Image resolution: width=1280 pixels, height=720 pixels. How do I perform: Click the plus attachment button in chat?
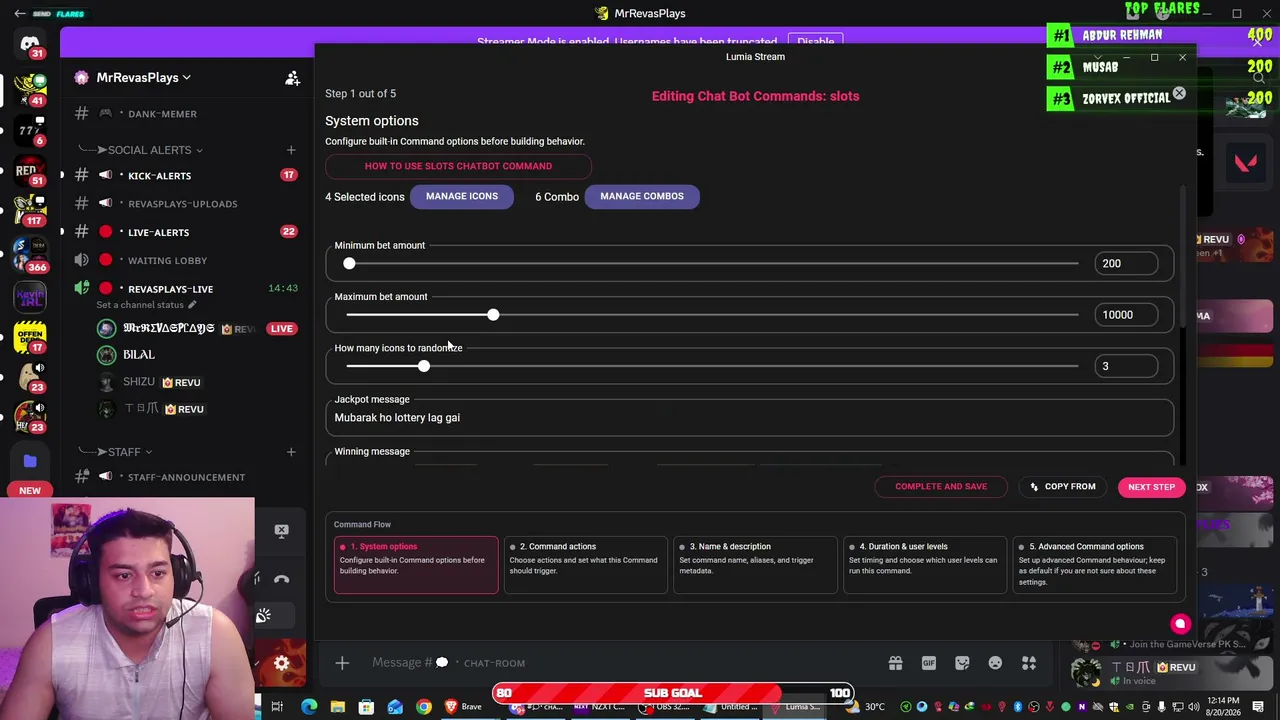point(342,663)
